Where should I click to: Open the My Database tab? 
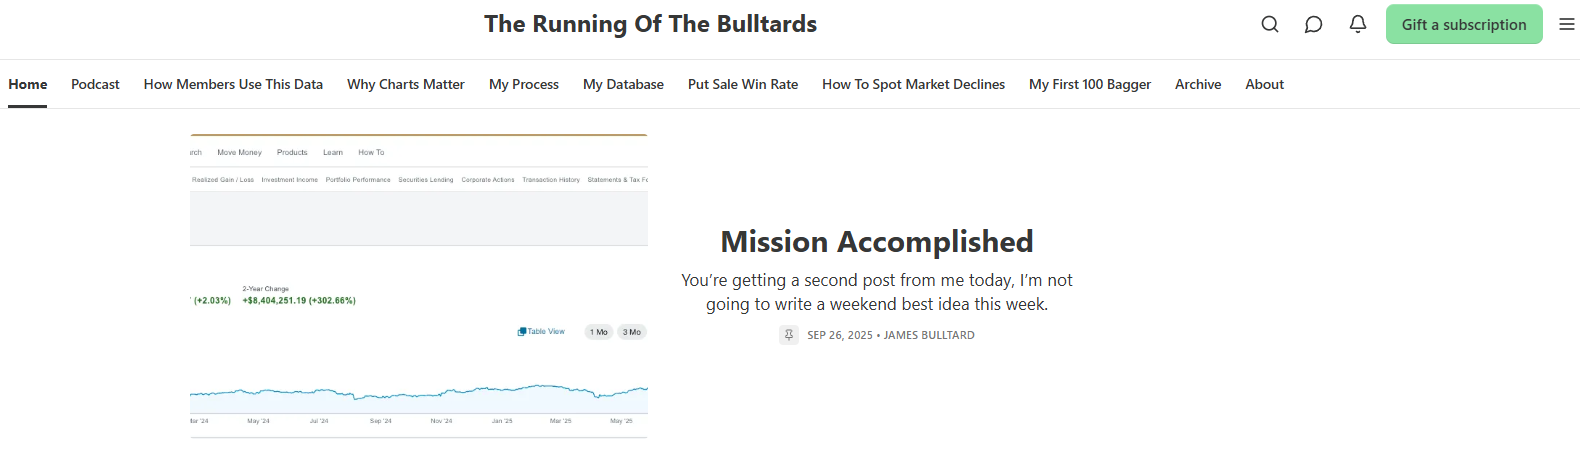tap(623, 84)
